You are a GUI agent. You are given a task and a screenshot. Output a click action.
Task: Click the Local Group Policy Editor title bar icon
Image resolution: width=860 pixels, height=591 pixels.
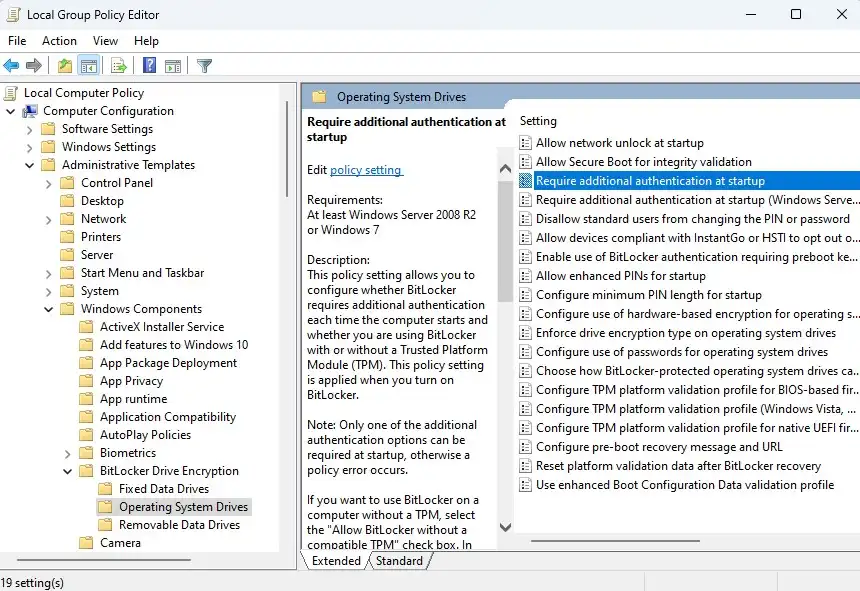point(14,15)
